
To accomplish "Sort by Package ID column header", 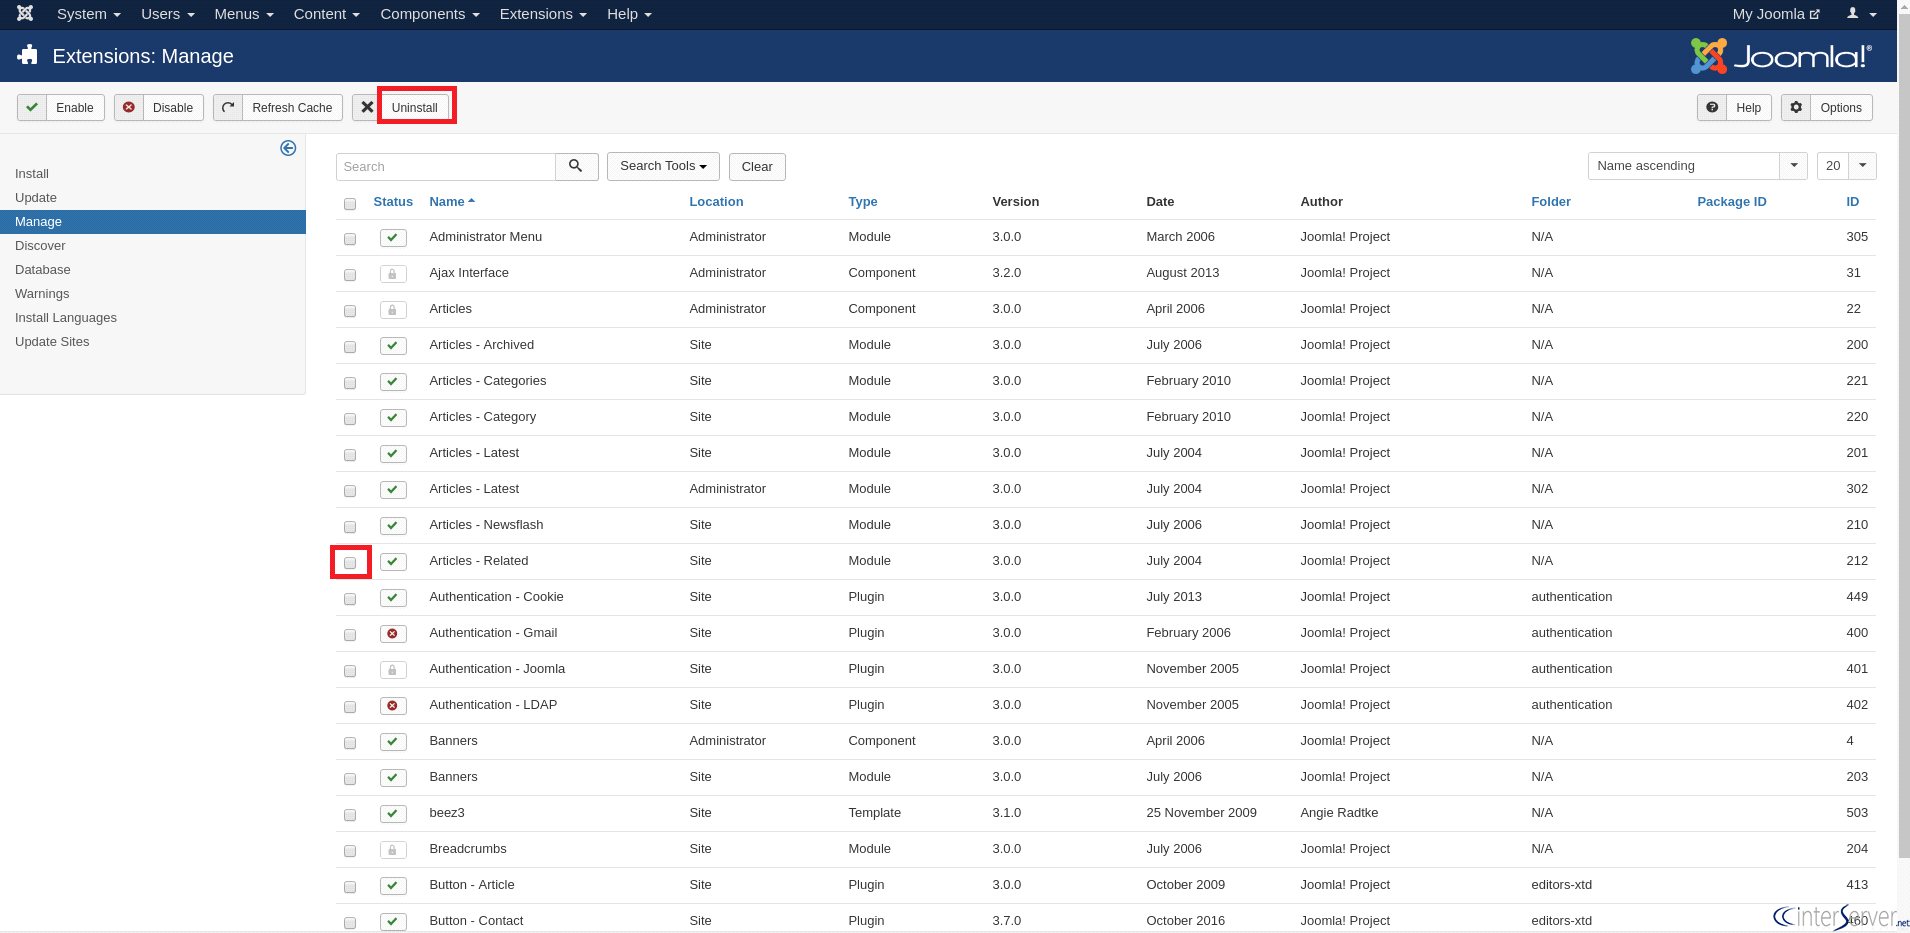I will [x=1731, y=202].
